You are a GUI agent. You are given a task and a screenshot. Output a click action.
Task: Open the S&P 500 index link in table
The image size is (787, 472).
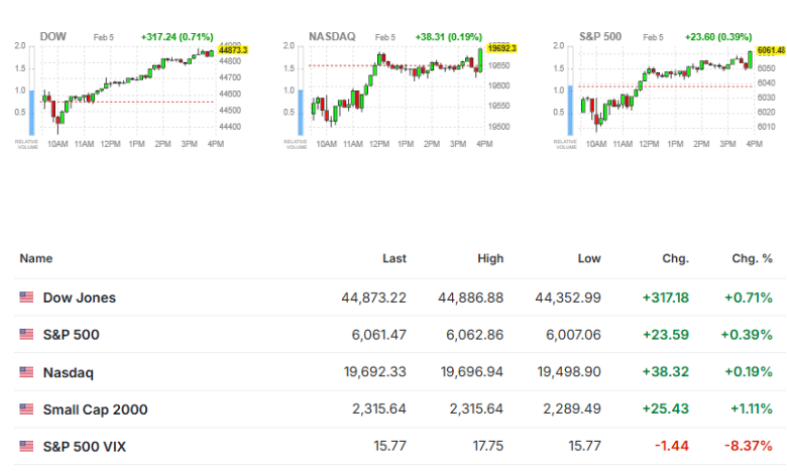[x=71, y=335]
